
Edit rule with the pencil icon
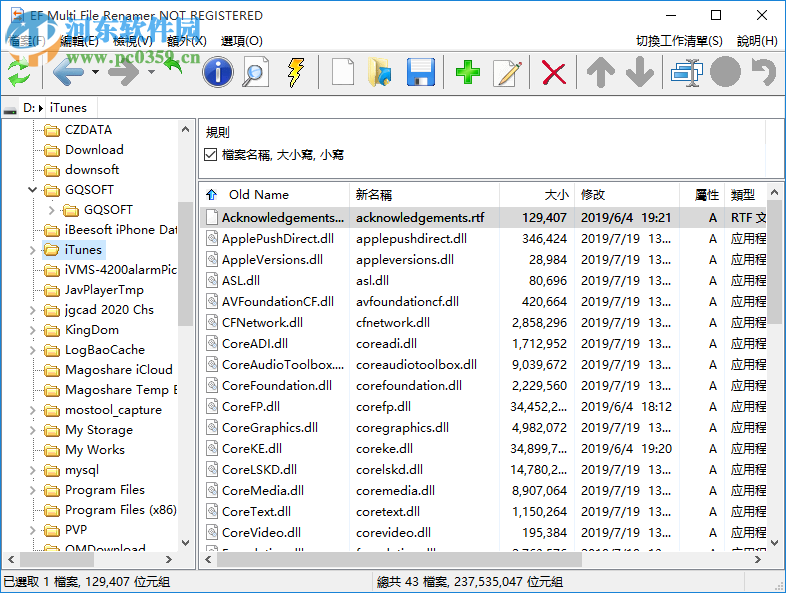tap(507, 73)
